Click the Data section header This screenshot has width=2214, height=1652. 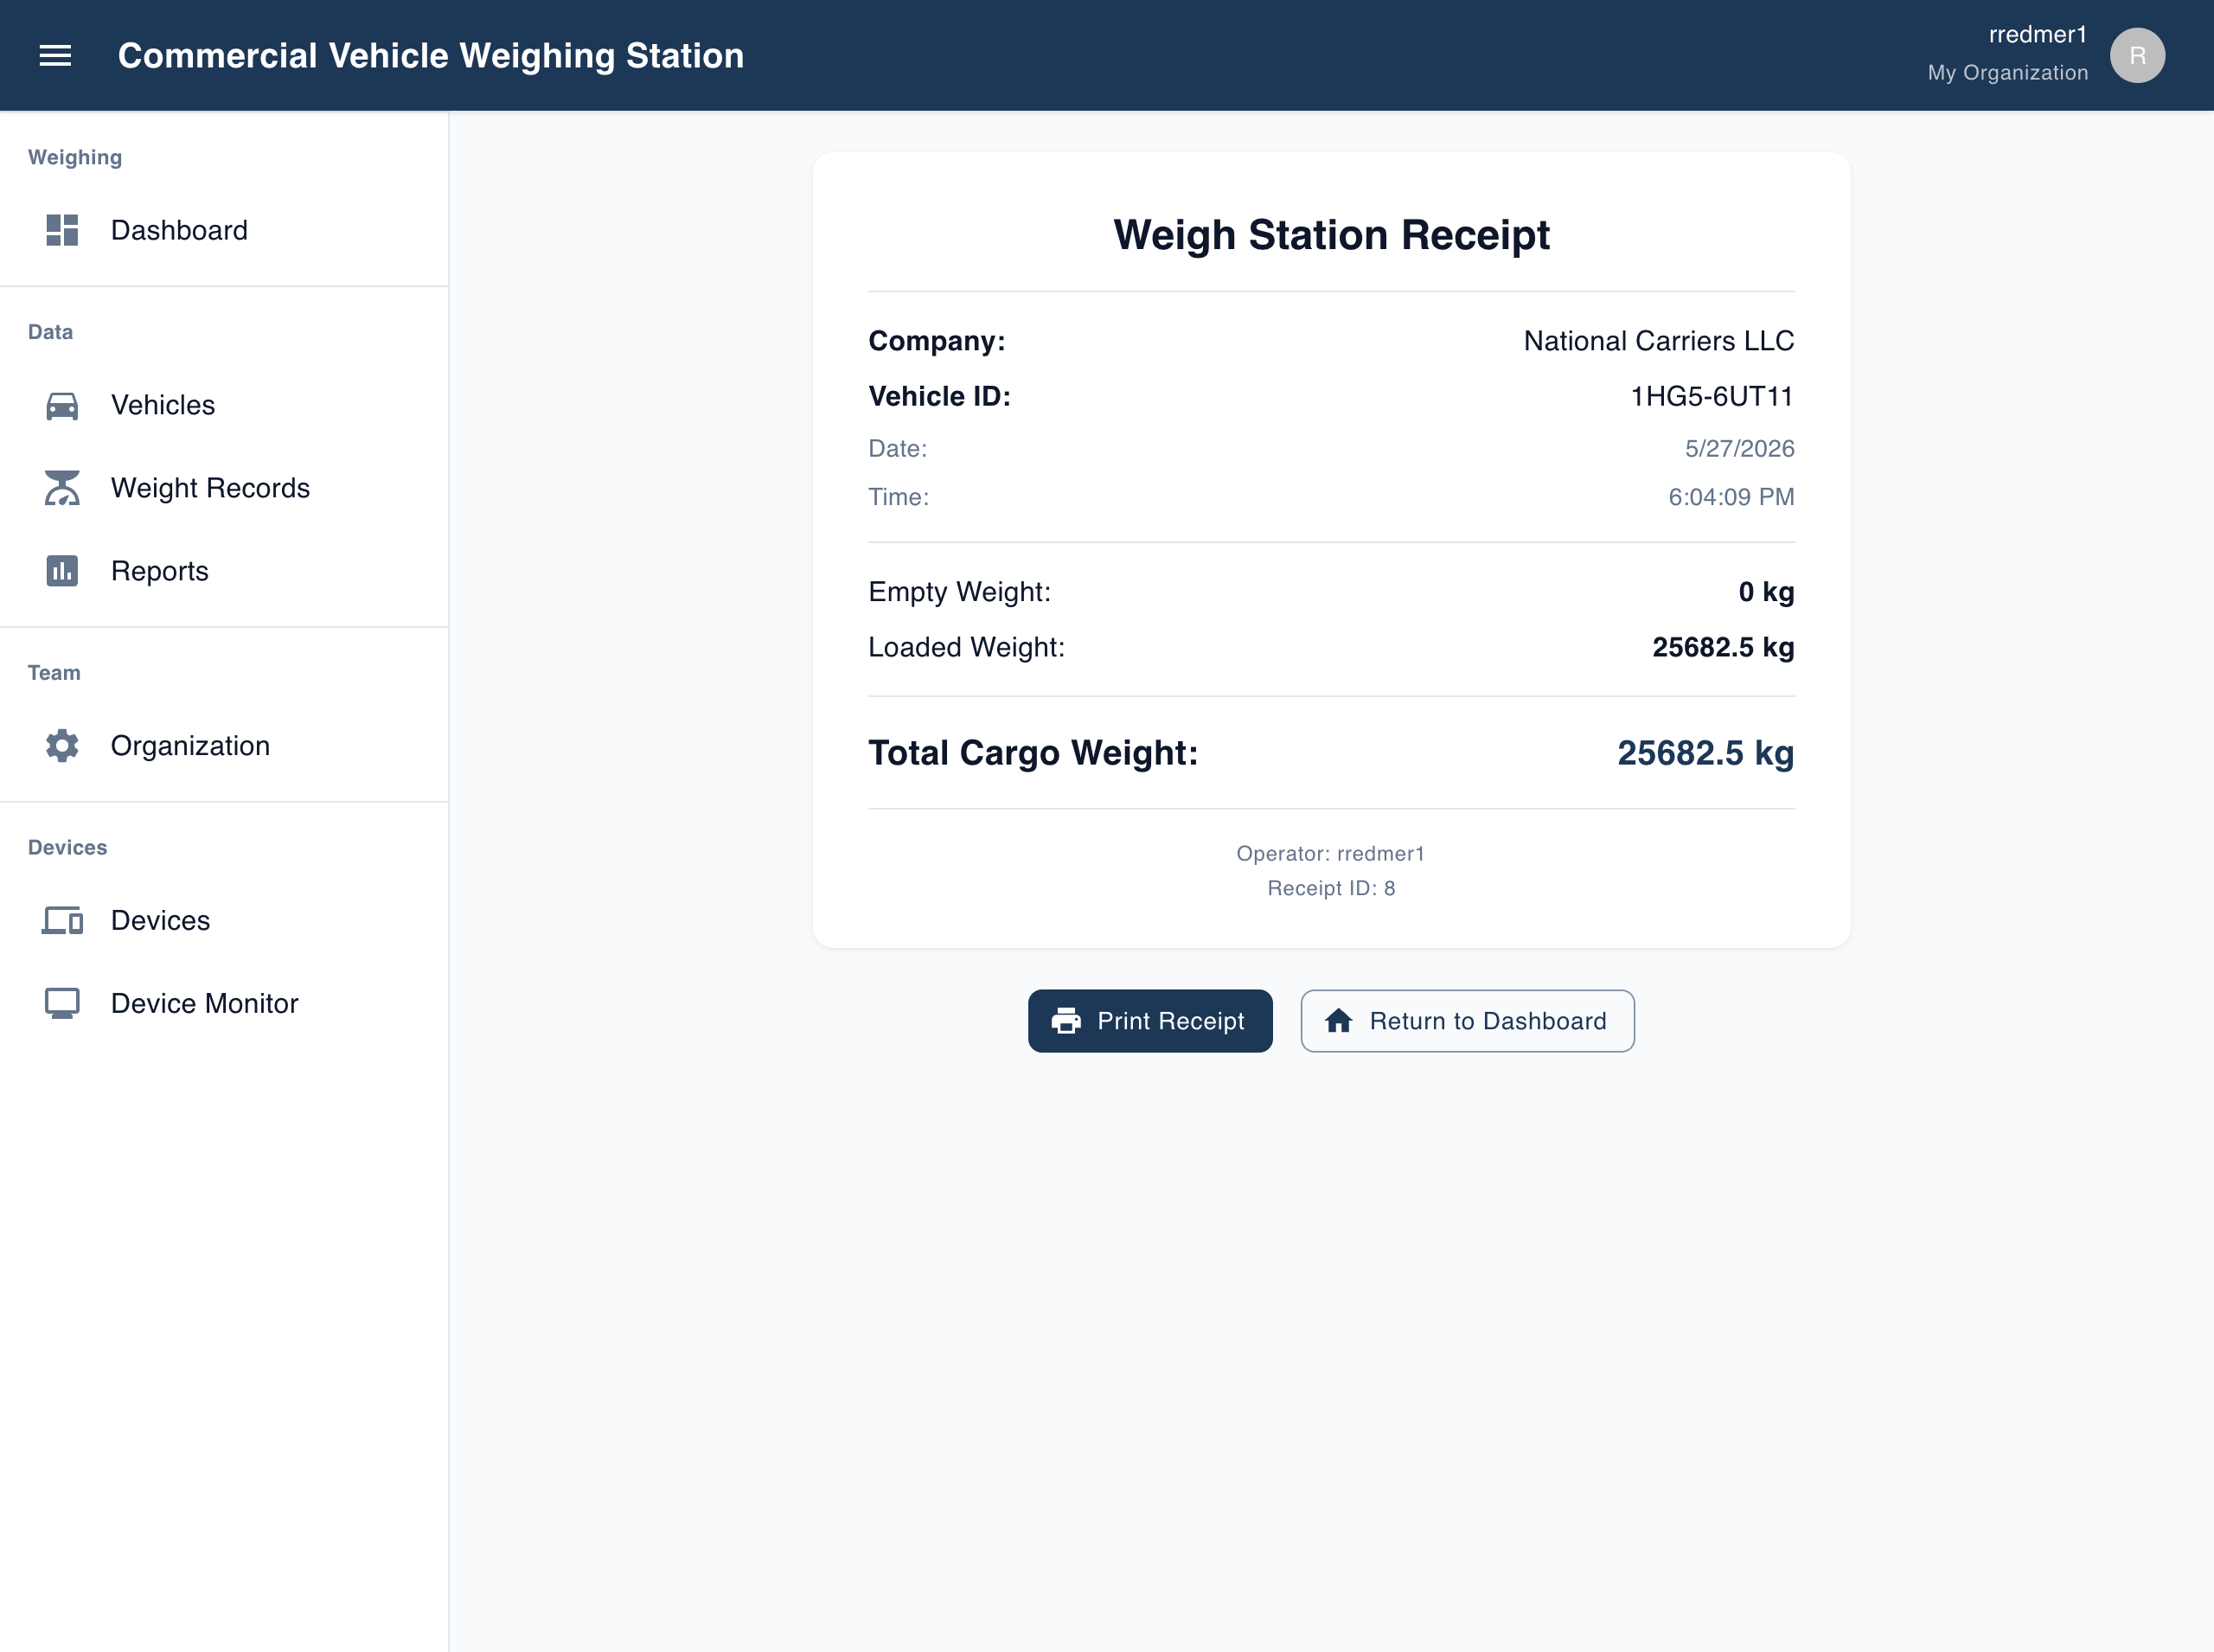point(50,332)
